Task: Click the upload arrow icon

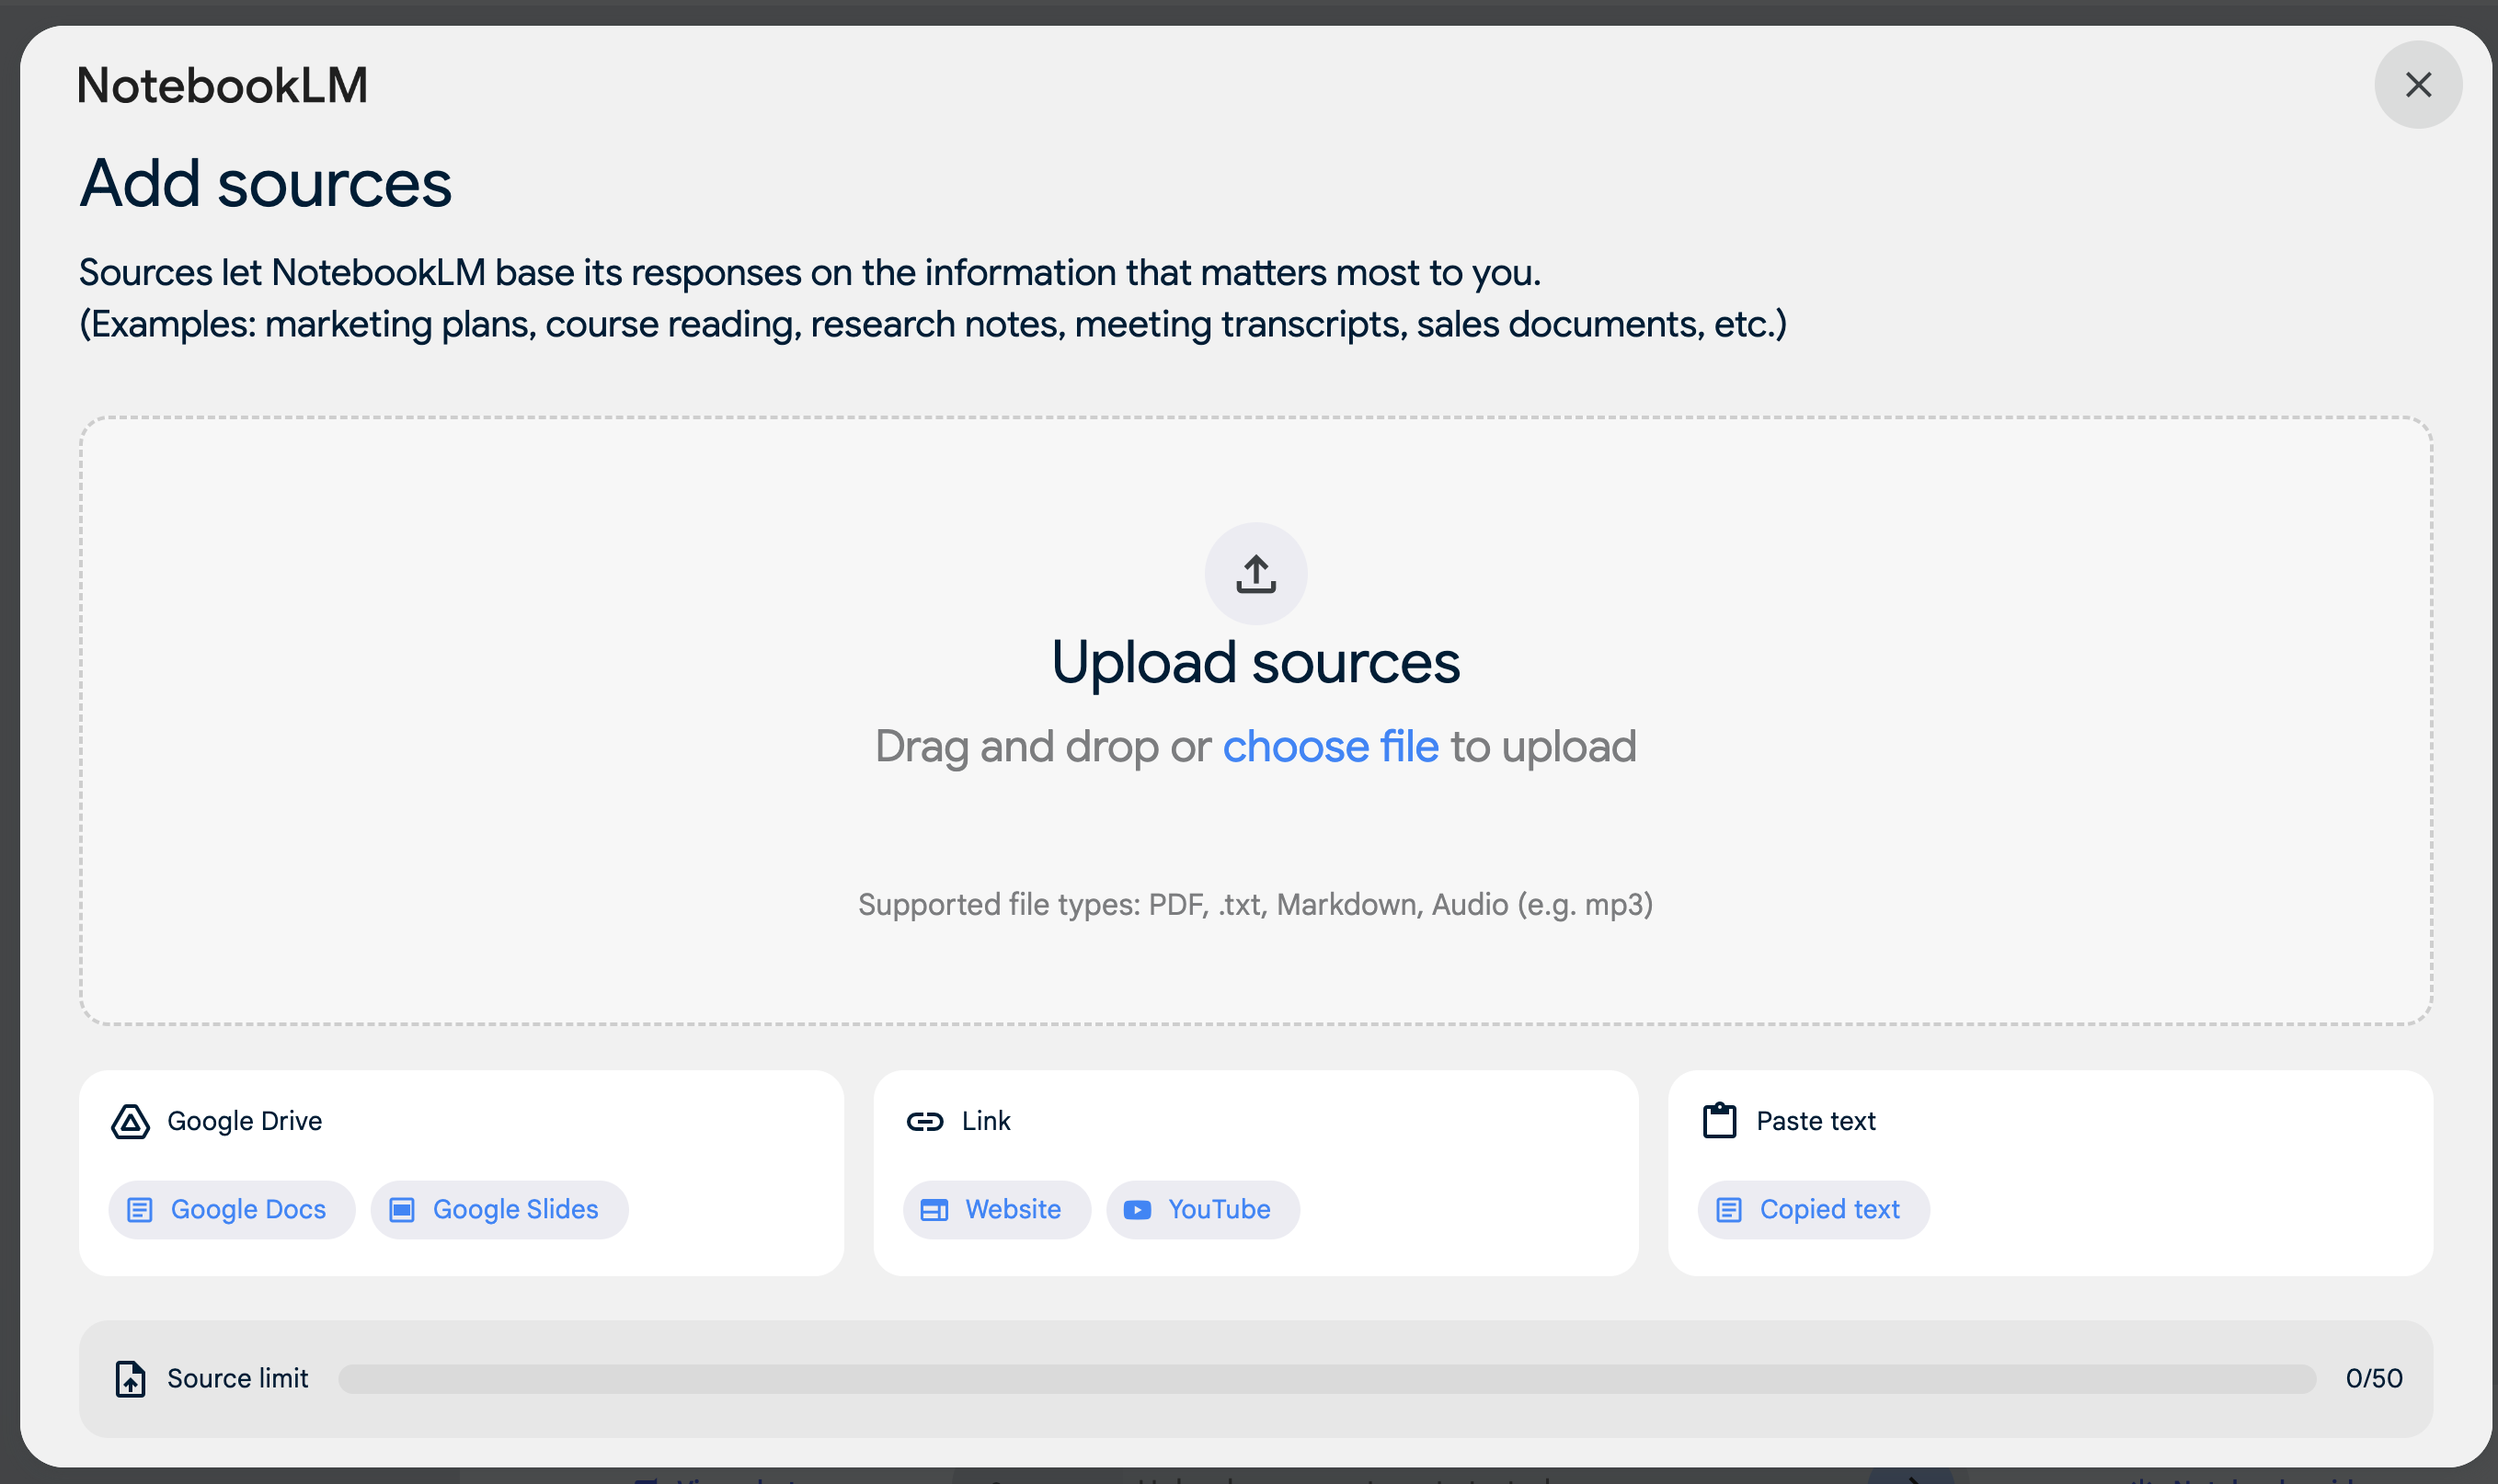Action: (x=1255, y=574)
